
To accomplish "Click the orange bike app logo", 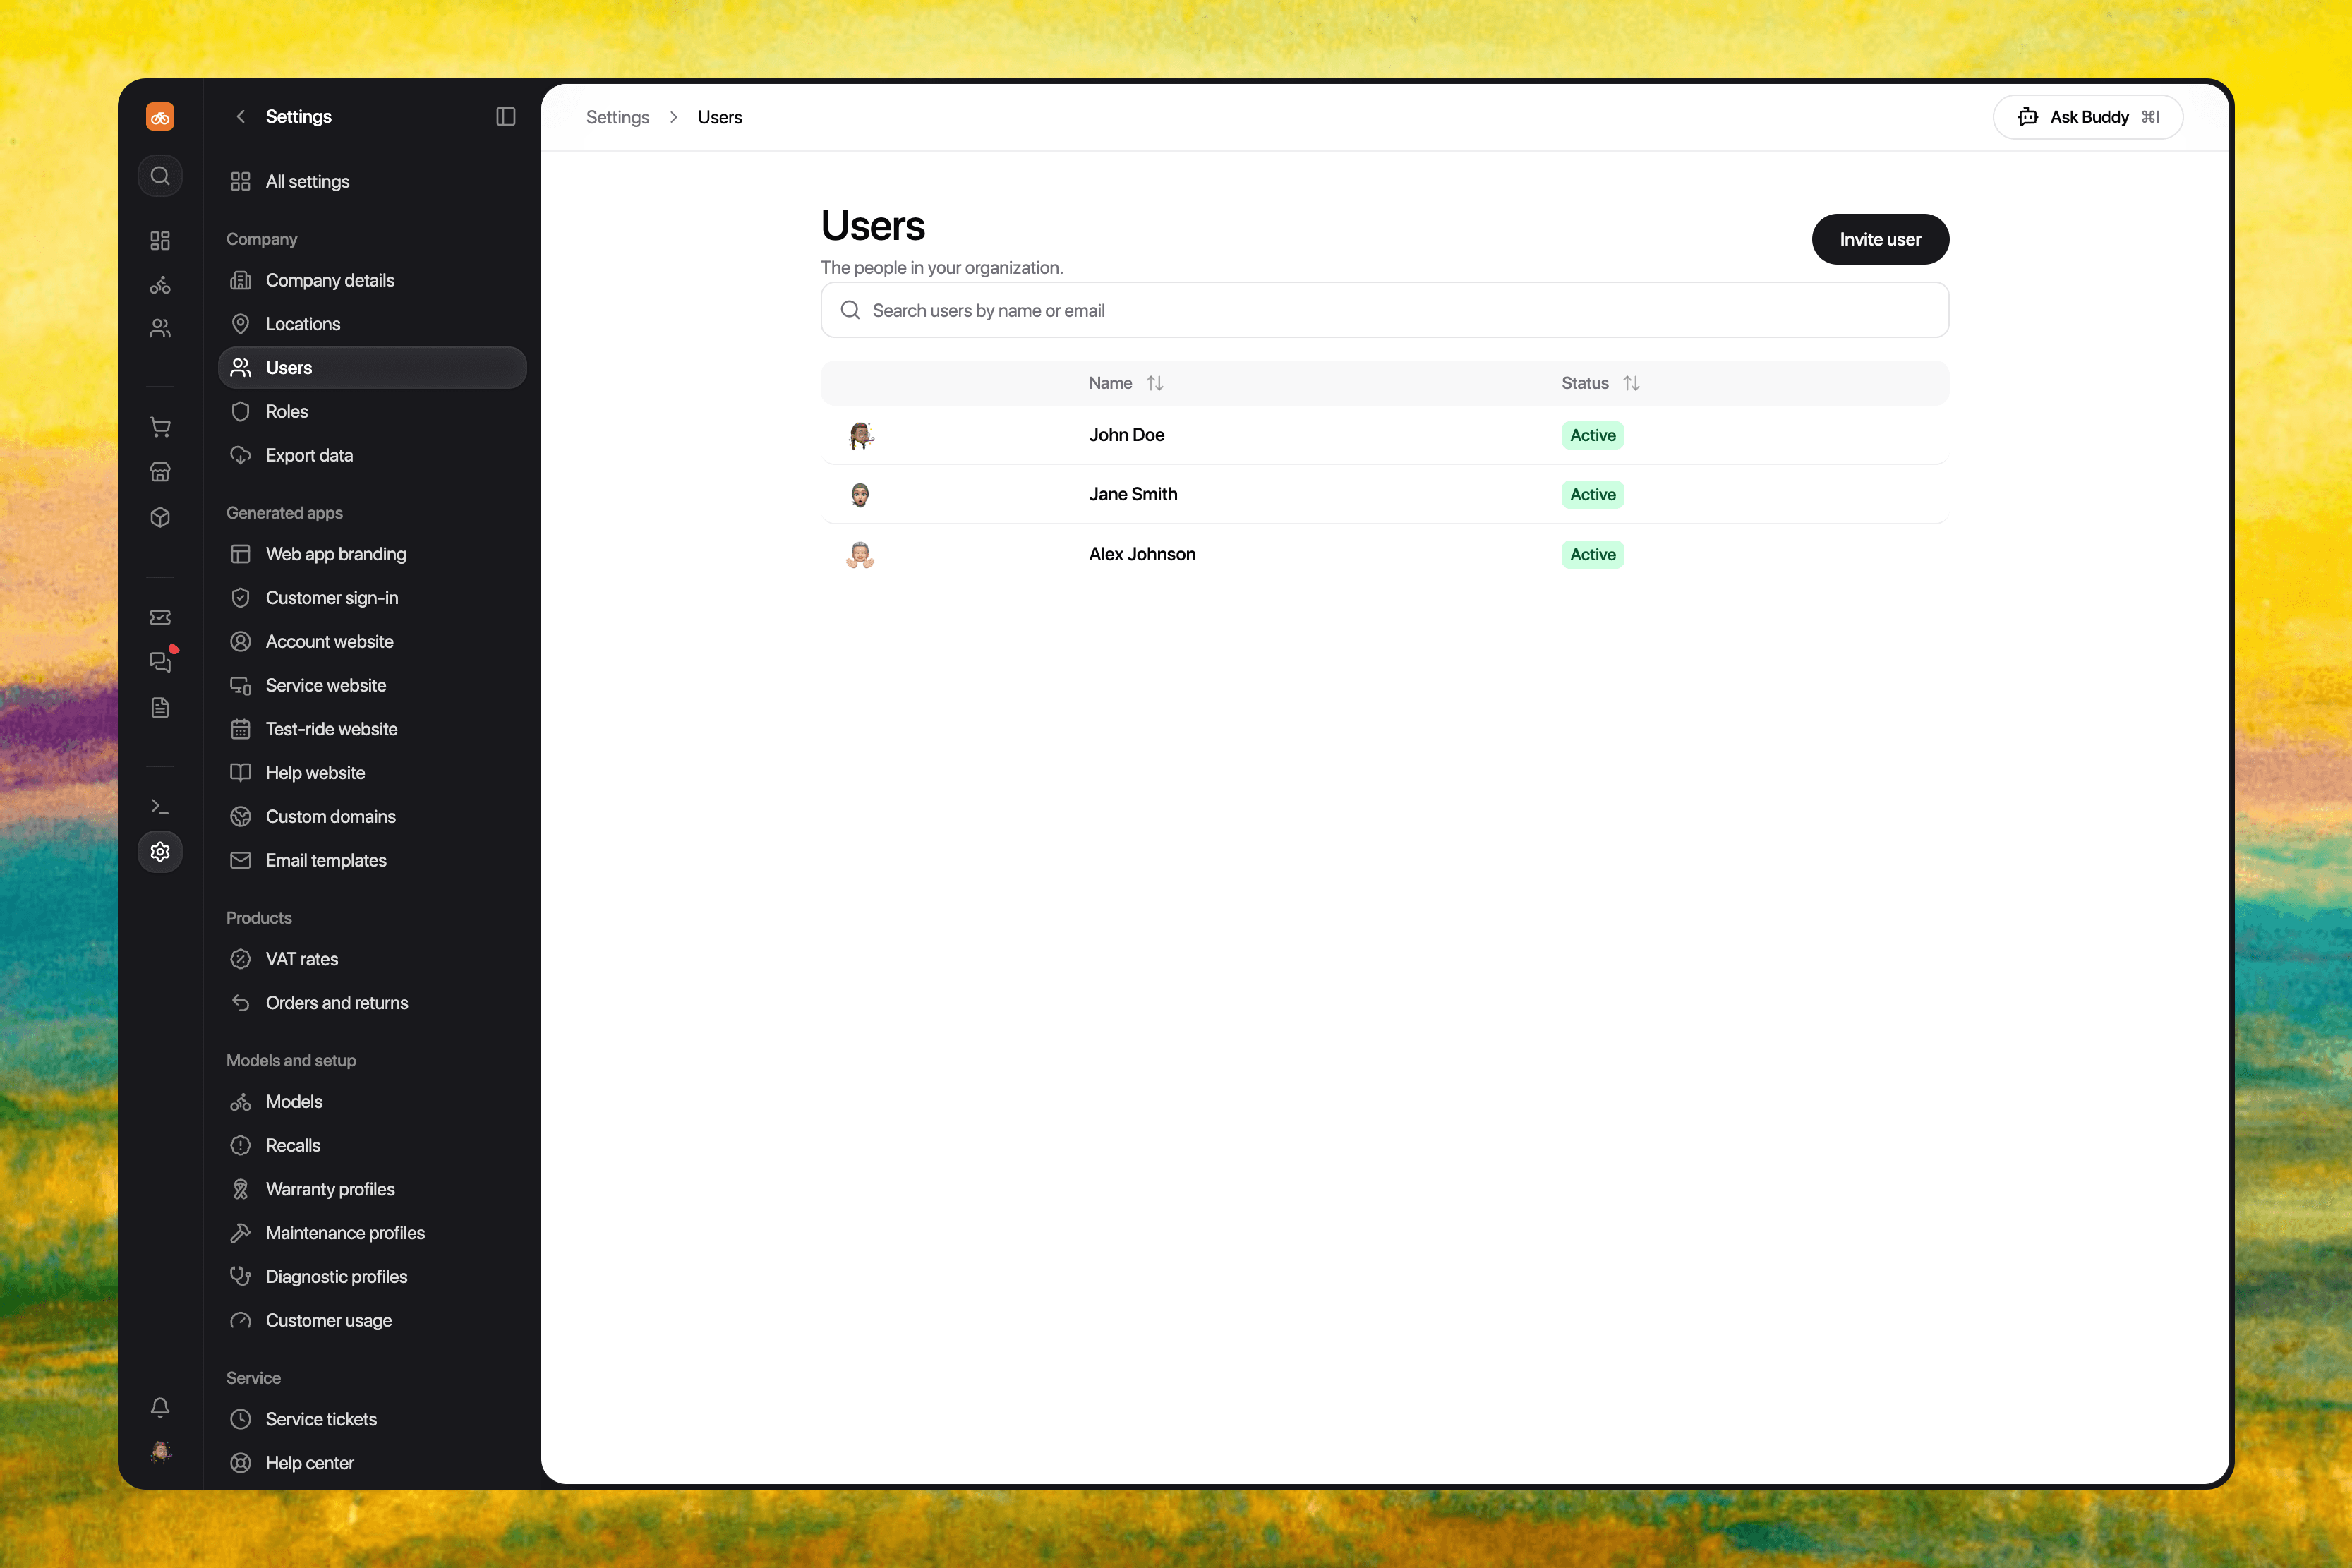I will [160, 117].
